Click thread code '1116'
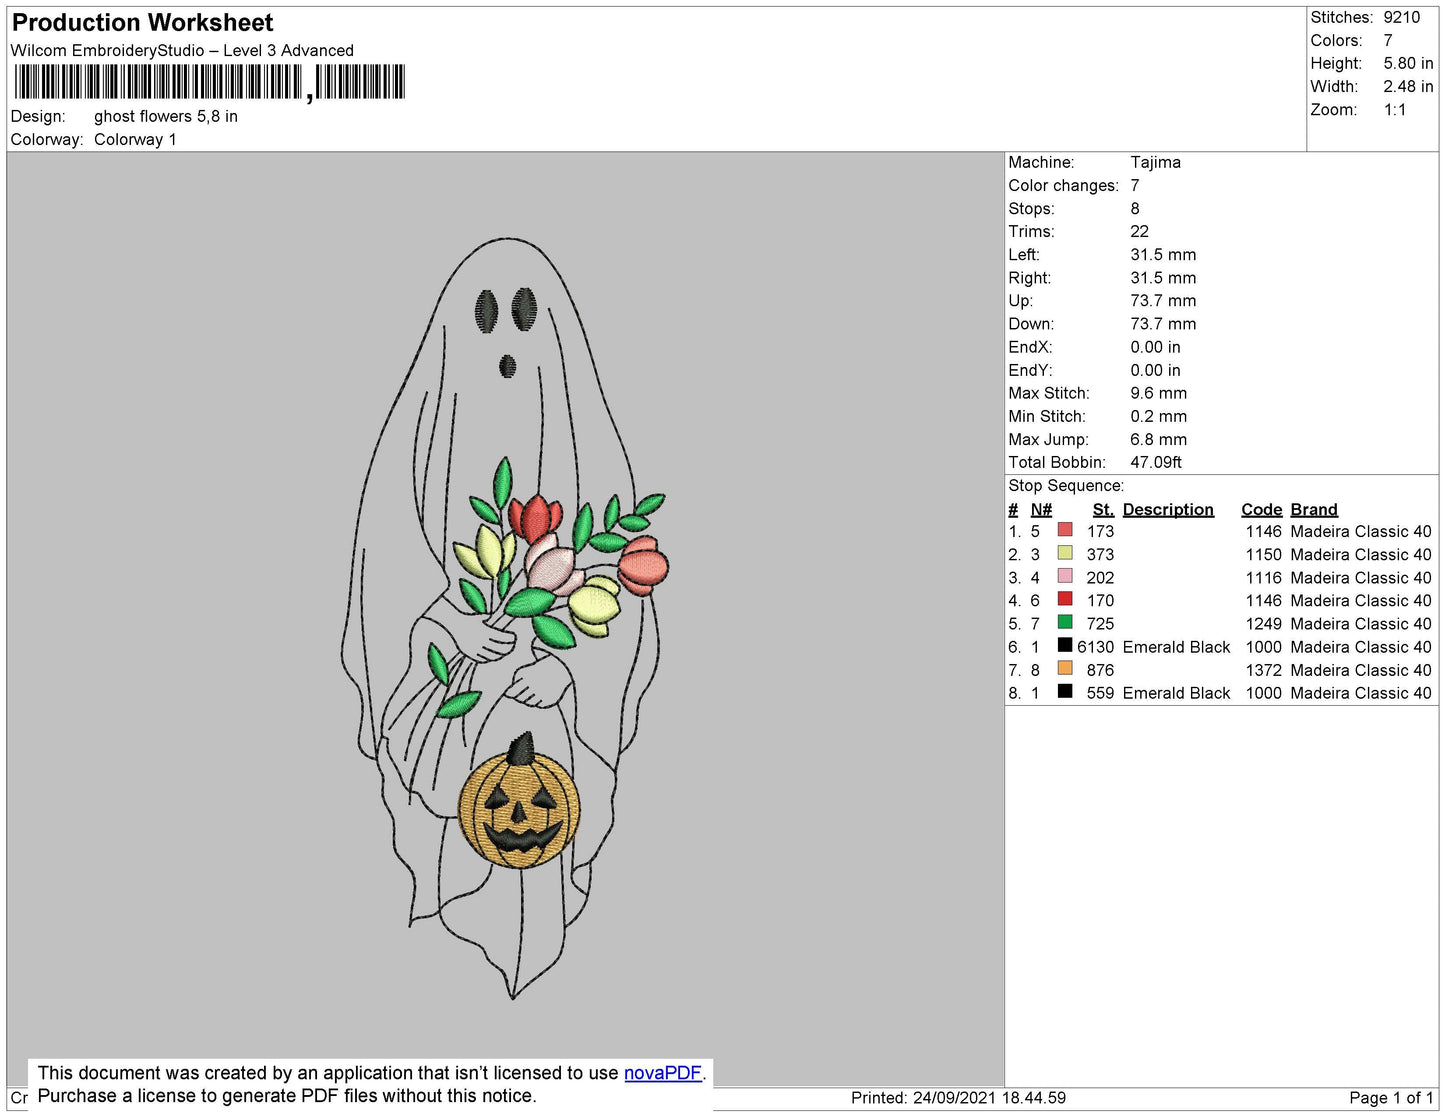The width and height of the screenshot is (1445, 1117). pyautogui.click(x=1263, y=578)
